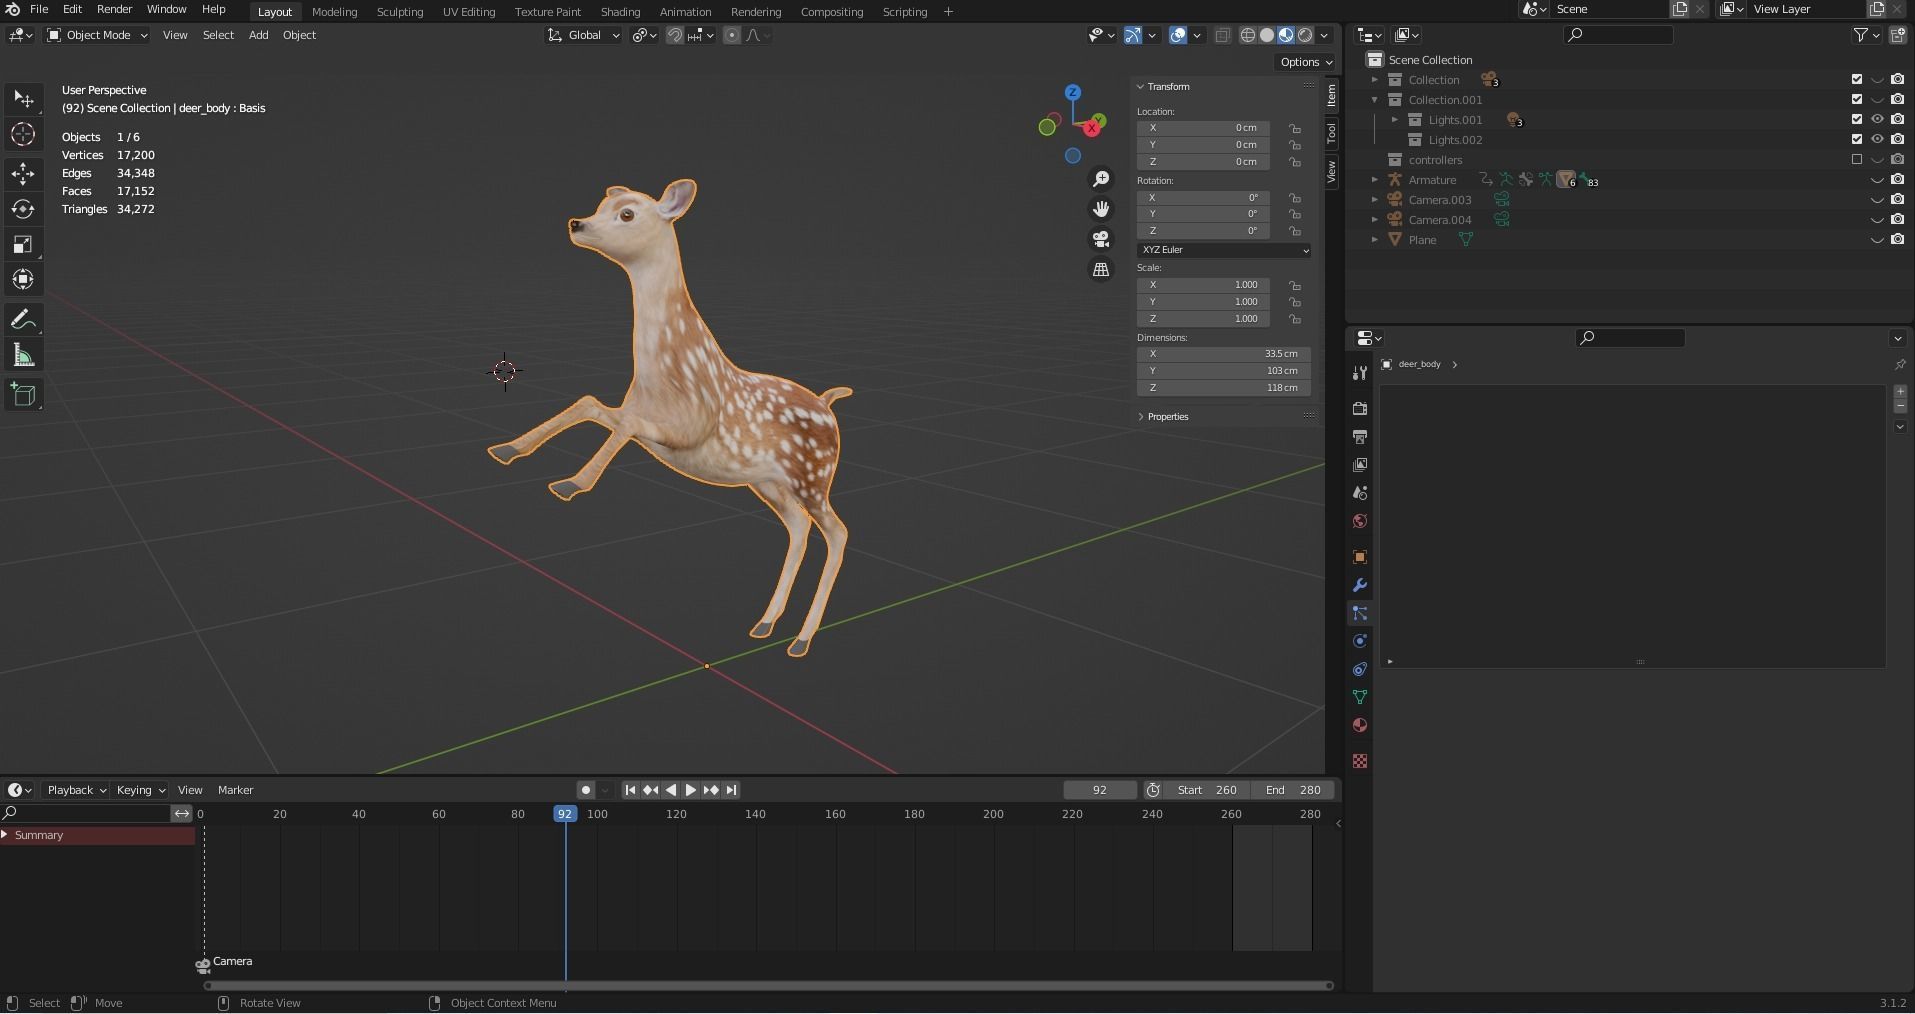Switch to the Sculpting workspace tab
1915x1014 pixels.
click(x=400, y=12)
